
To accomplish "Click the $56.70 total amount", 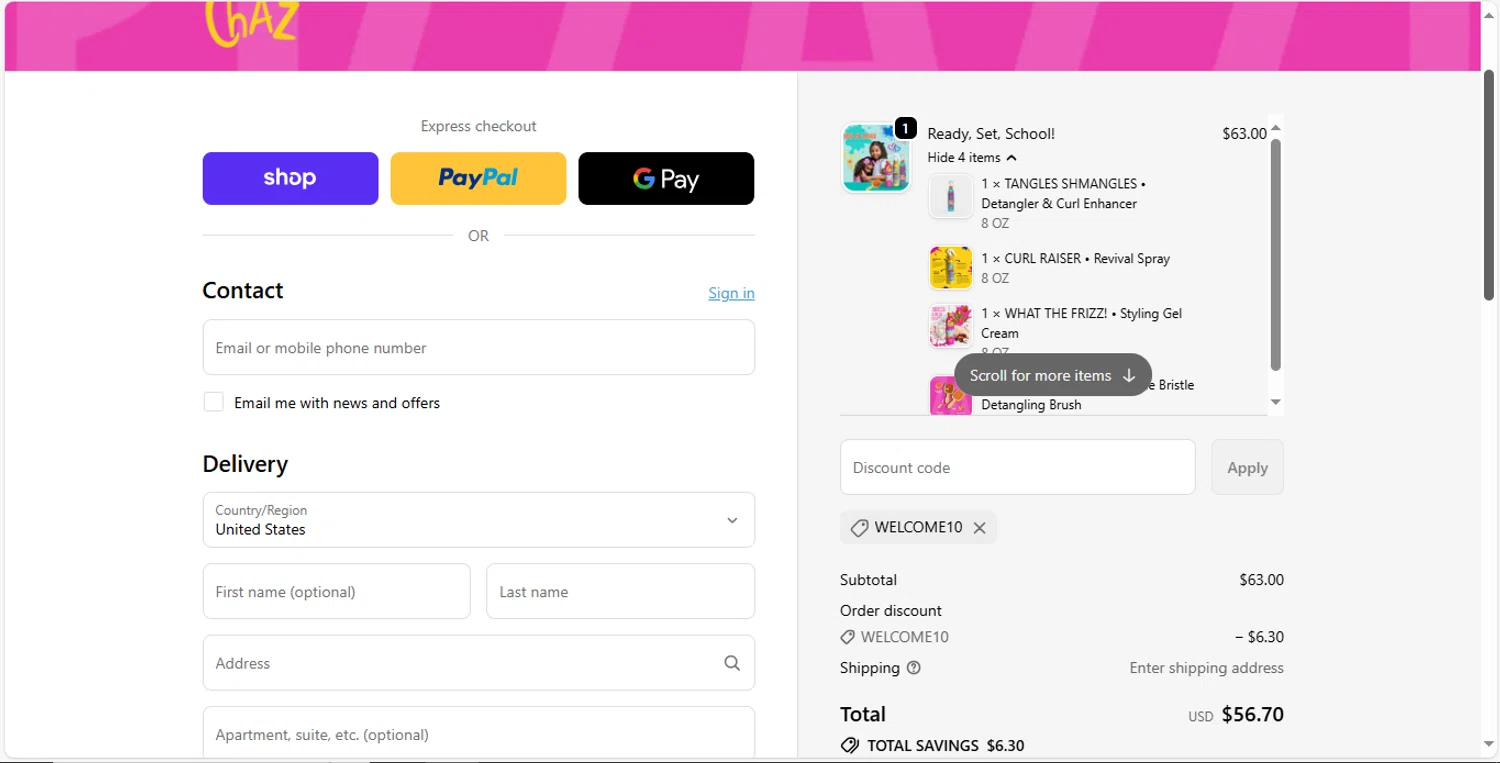I will (1253, 714).
